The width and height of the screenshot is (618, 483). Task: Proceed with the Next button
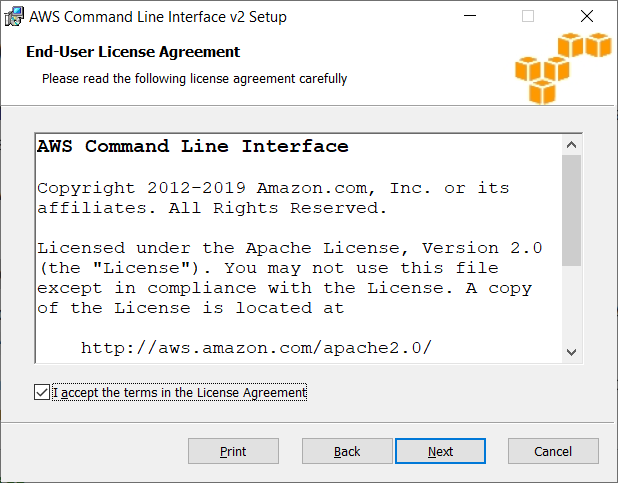click(440, 451)
